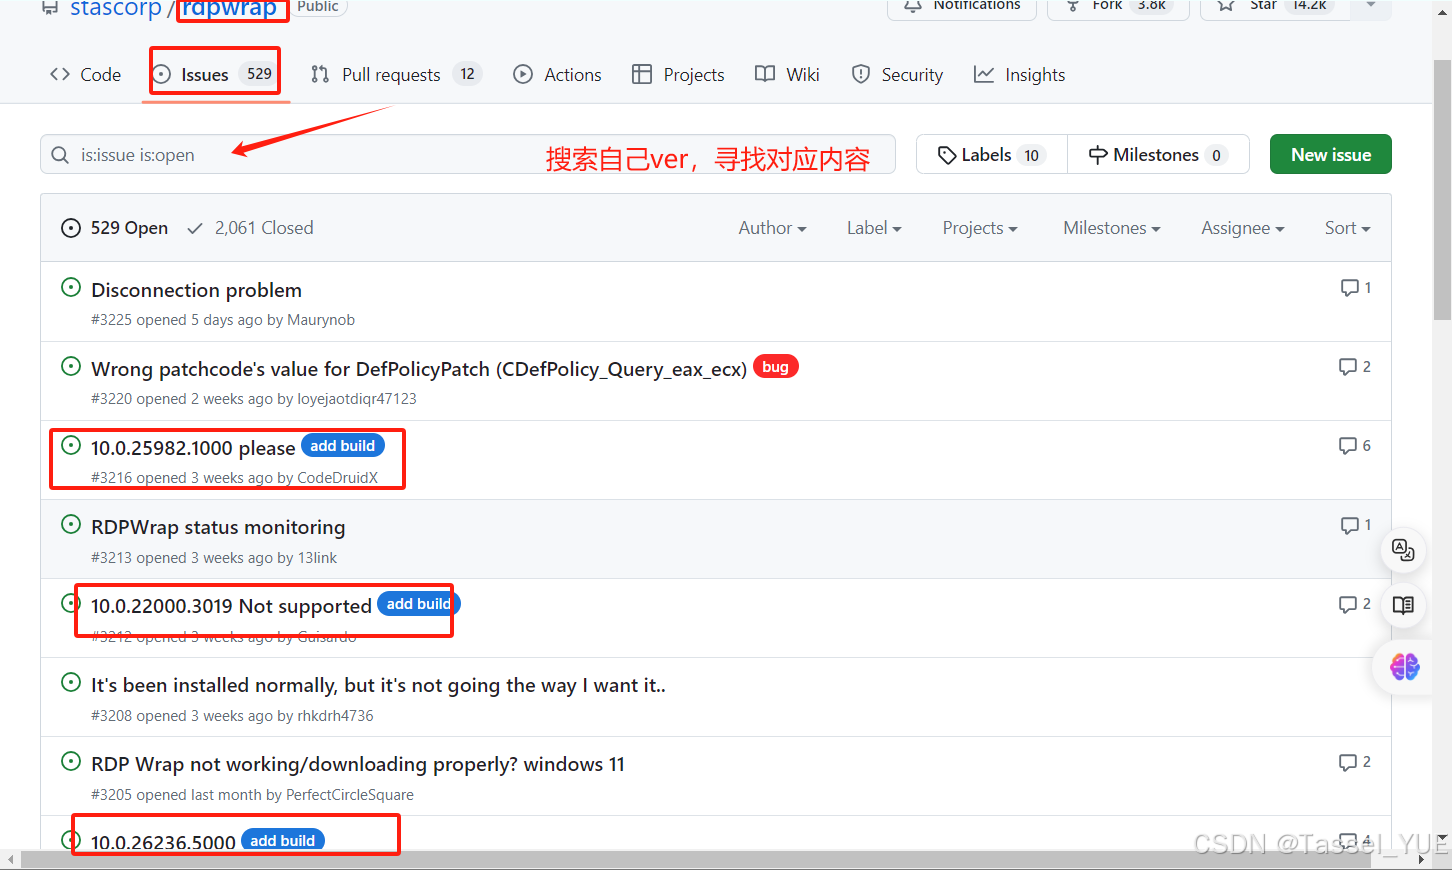View the Insights tab
The height and width of the screenshot is (870, 1452).
point(1019,75)
